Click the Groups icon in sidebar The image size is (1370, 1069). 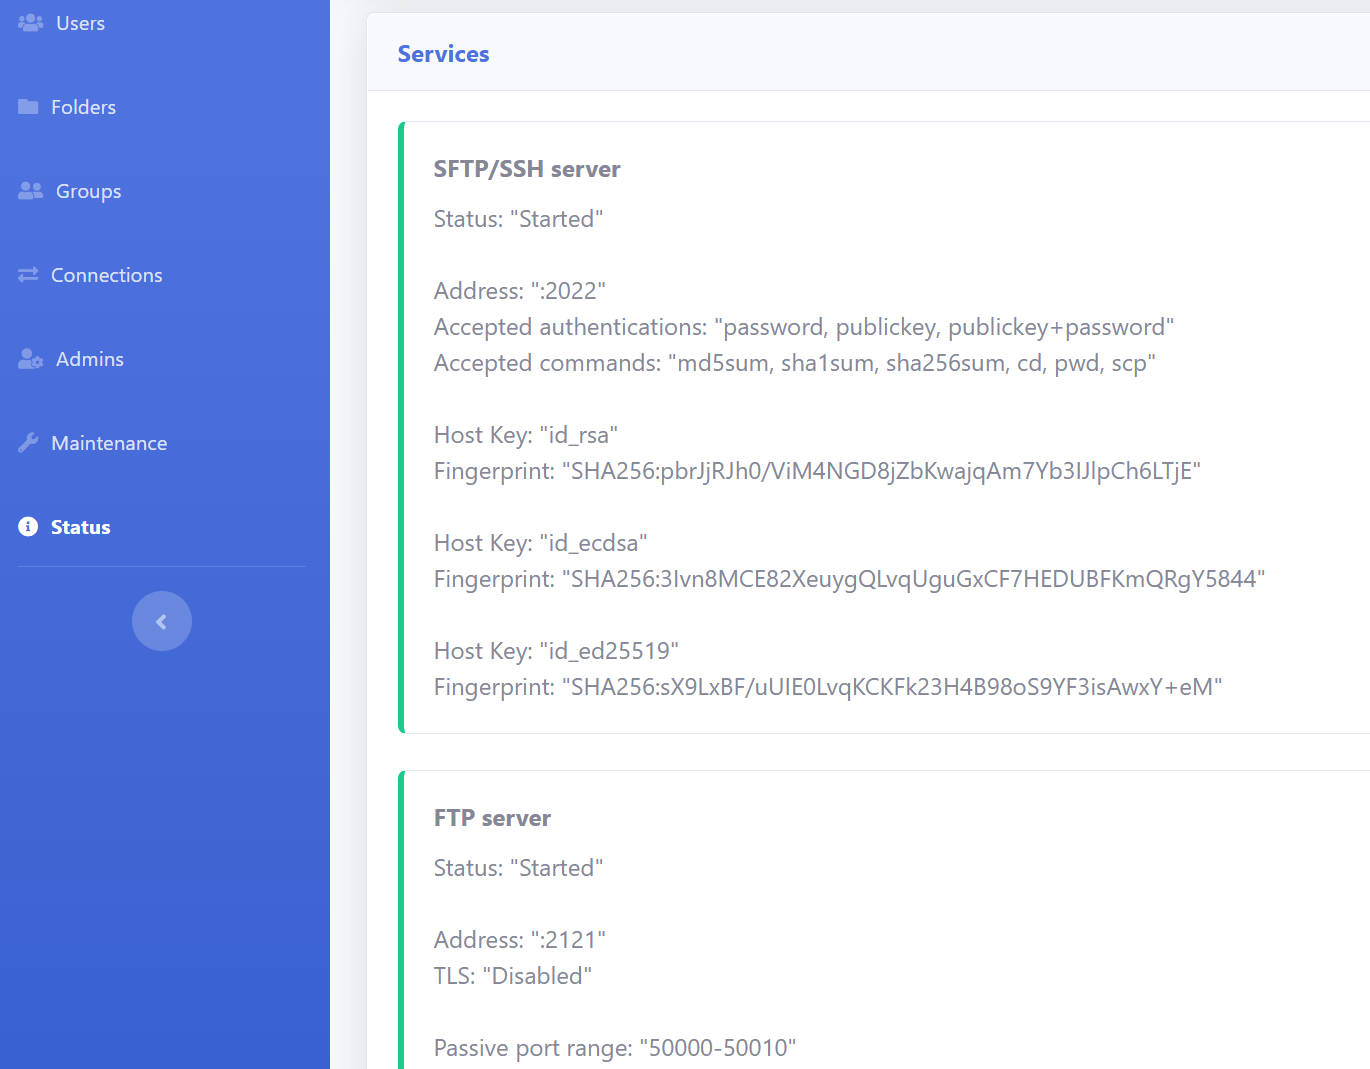30,190
